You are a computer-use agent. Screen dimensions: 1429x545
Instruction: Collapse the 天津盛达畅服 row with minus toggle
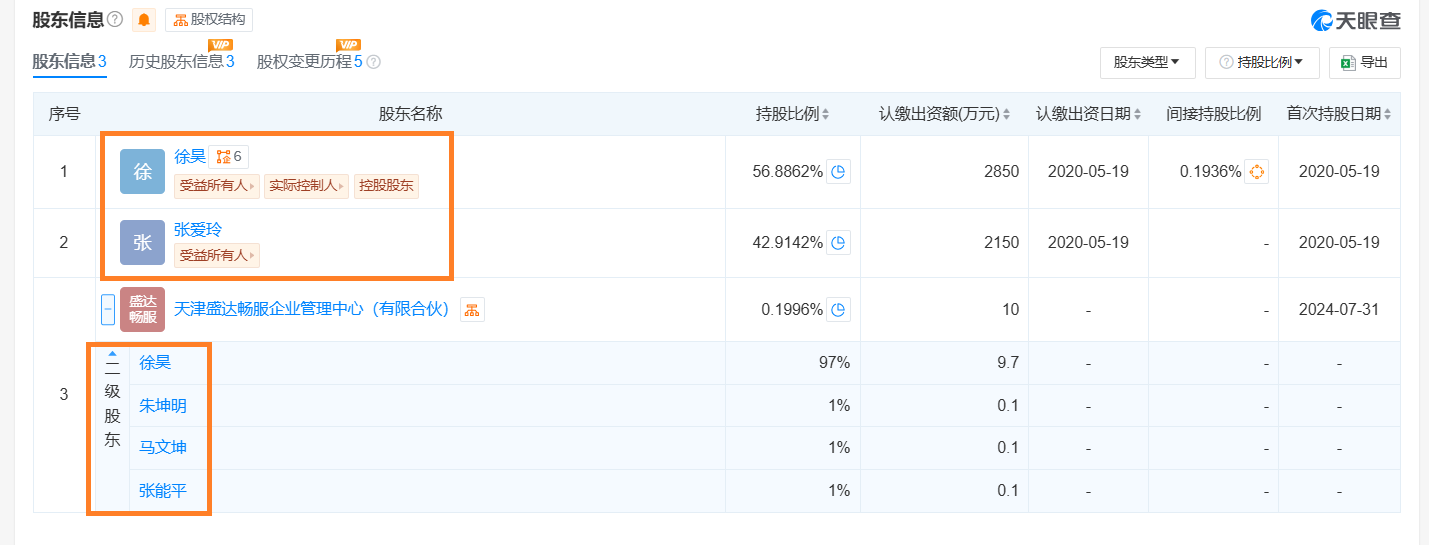coord(108,309)
